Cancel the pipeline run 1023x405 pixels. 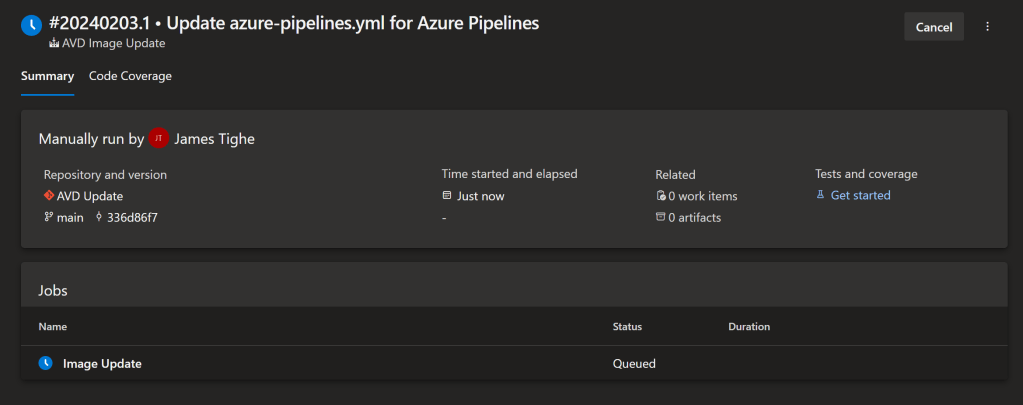[x=933, y=27]
